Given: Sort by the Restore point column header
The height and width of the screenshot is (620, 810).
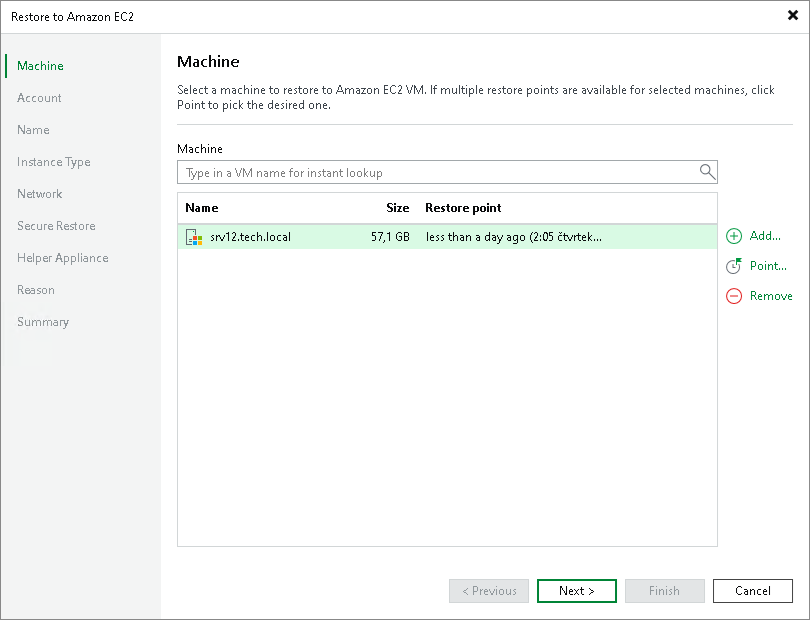Looking at the screenshot, I should point(463,208).
